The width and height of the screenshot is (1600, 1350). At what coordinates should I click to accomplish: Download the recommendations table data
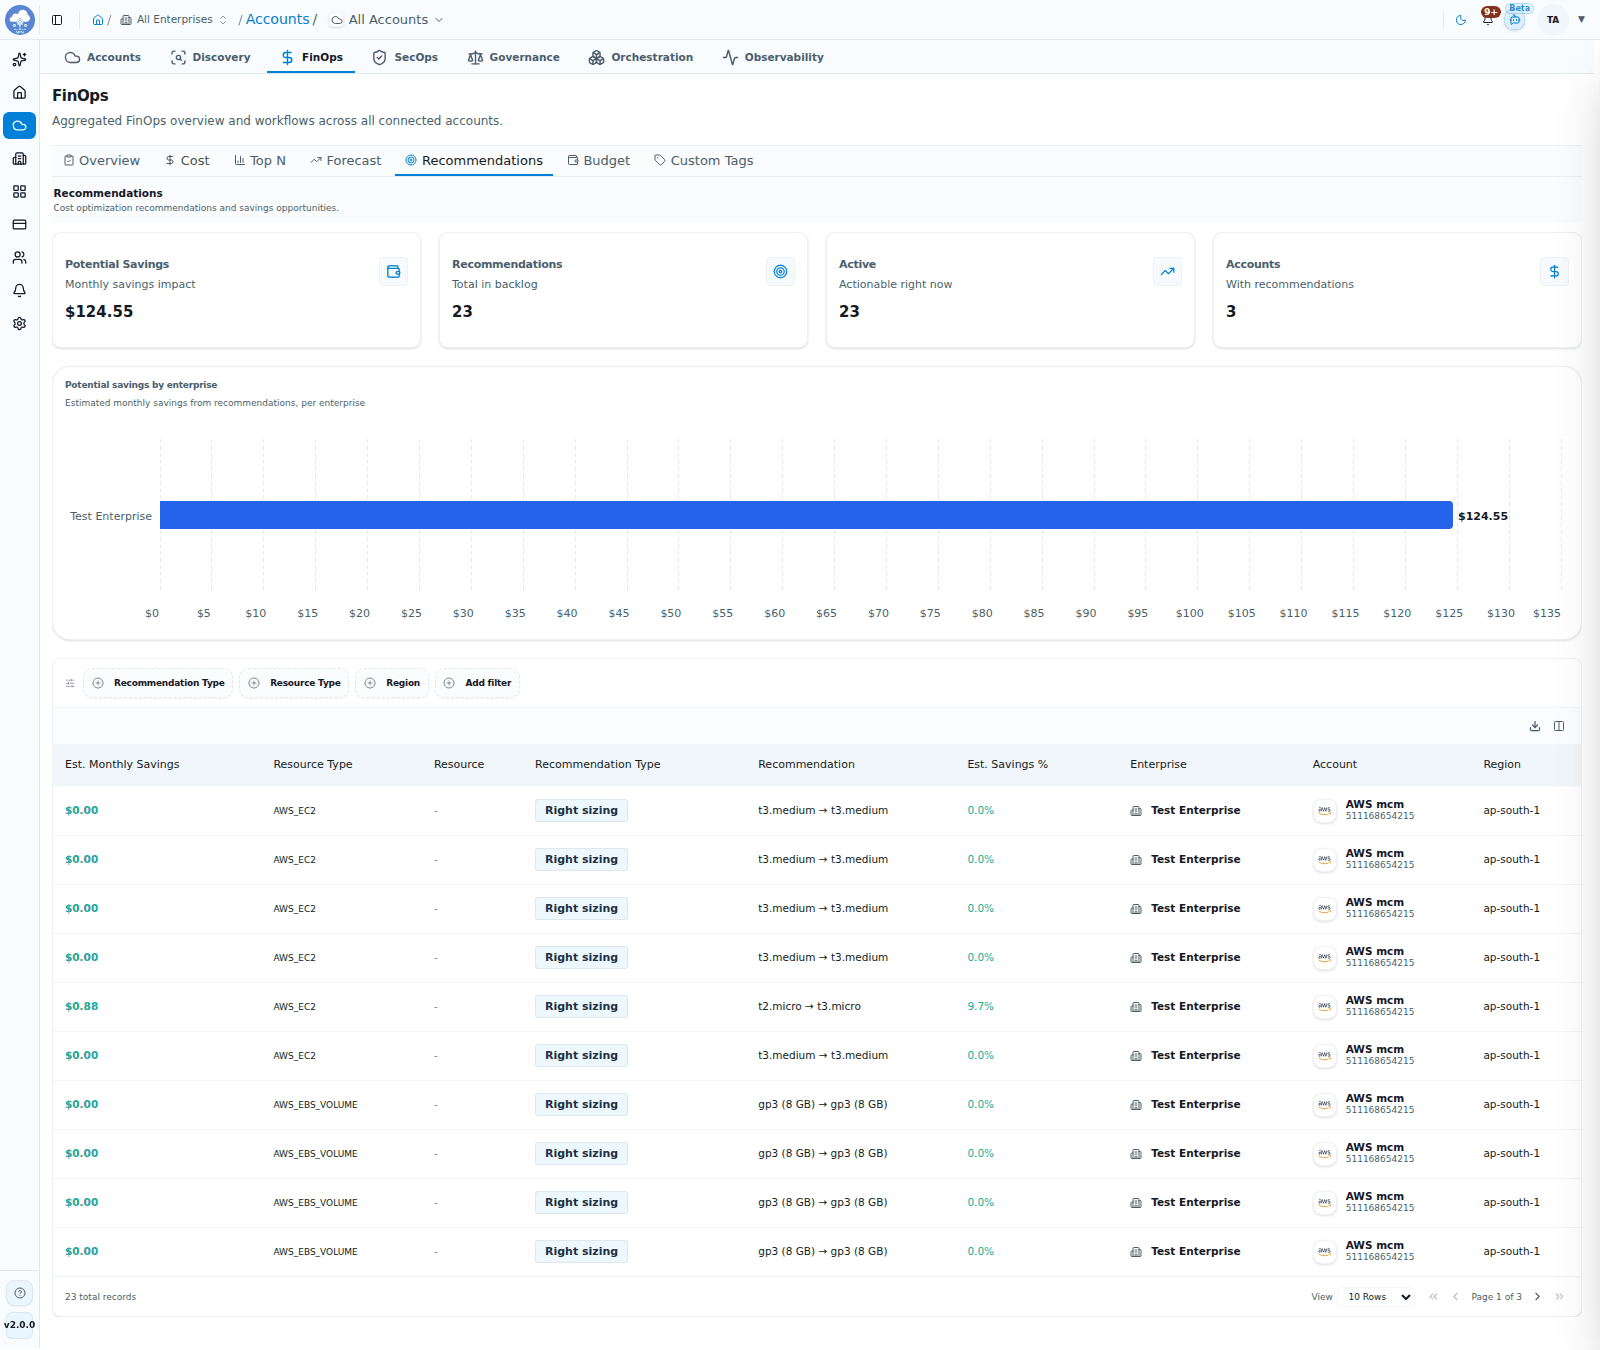coord(1535,726)
